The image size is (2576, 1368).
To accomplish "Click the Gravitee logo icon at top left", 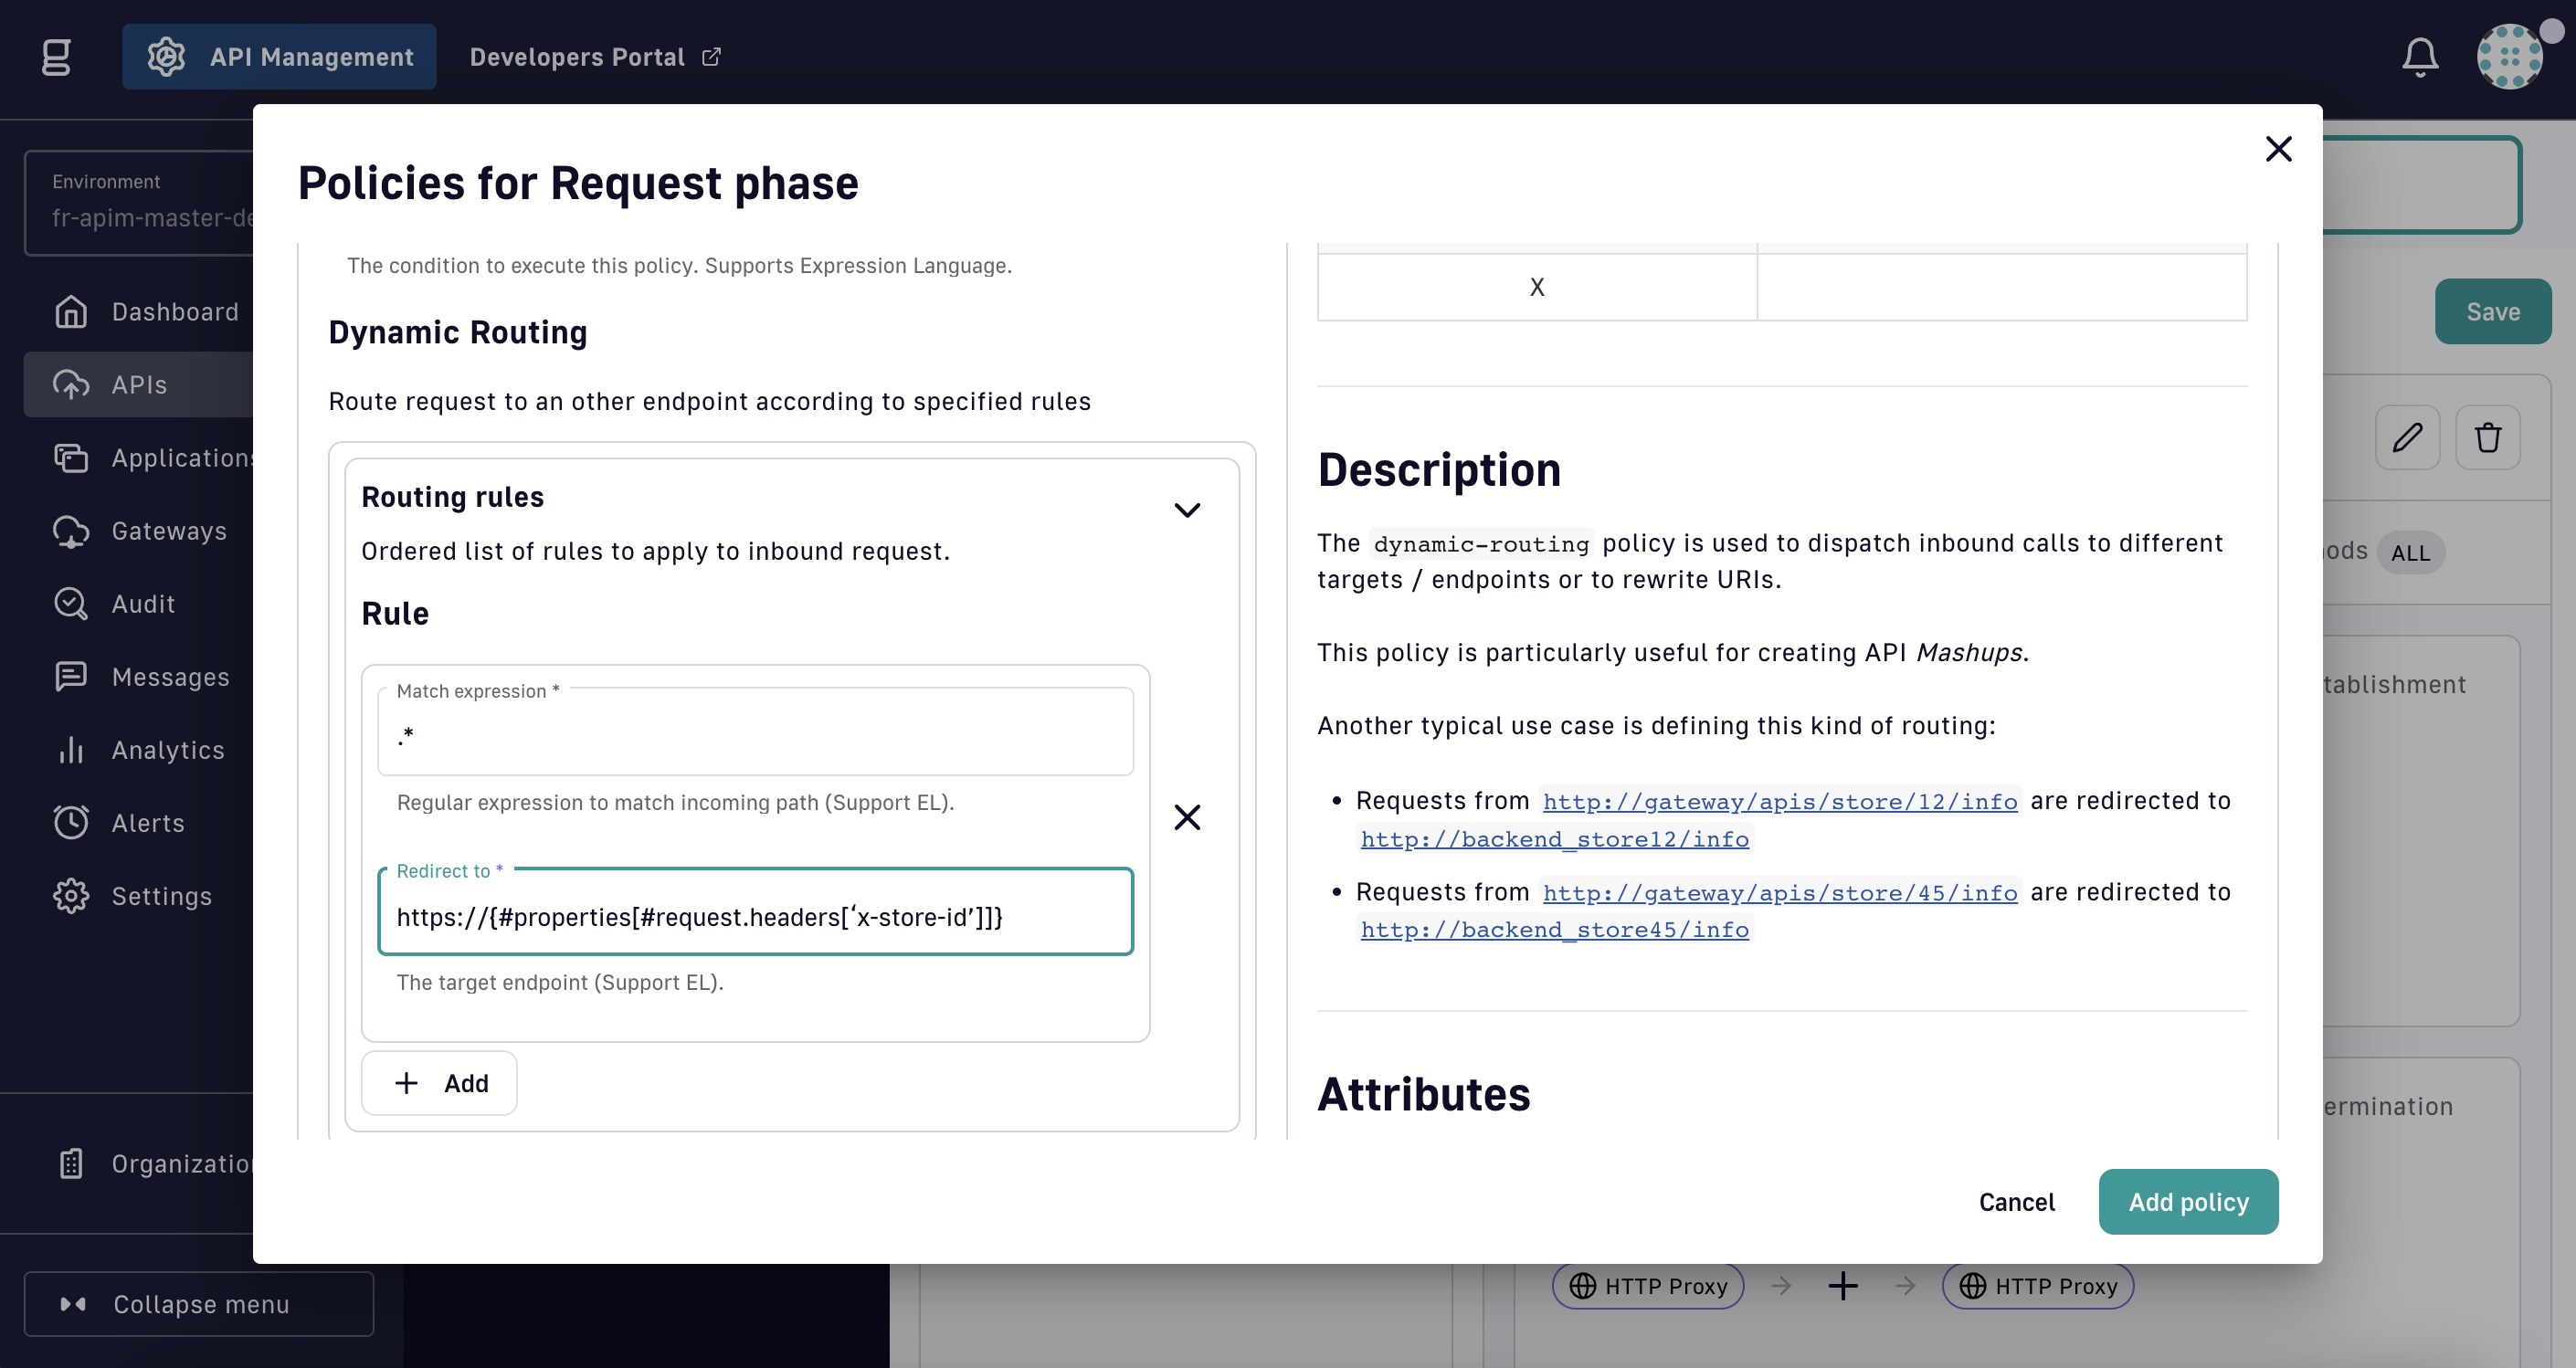I will (x=57, y=57).
